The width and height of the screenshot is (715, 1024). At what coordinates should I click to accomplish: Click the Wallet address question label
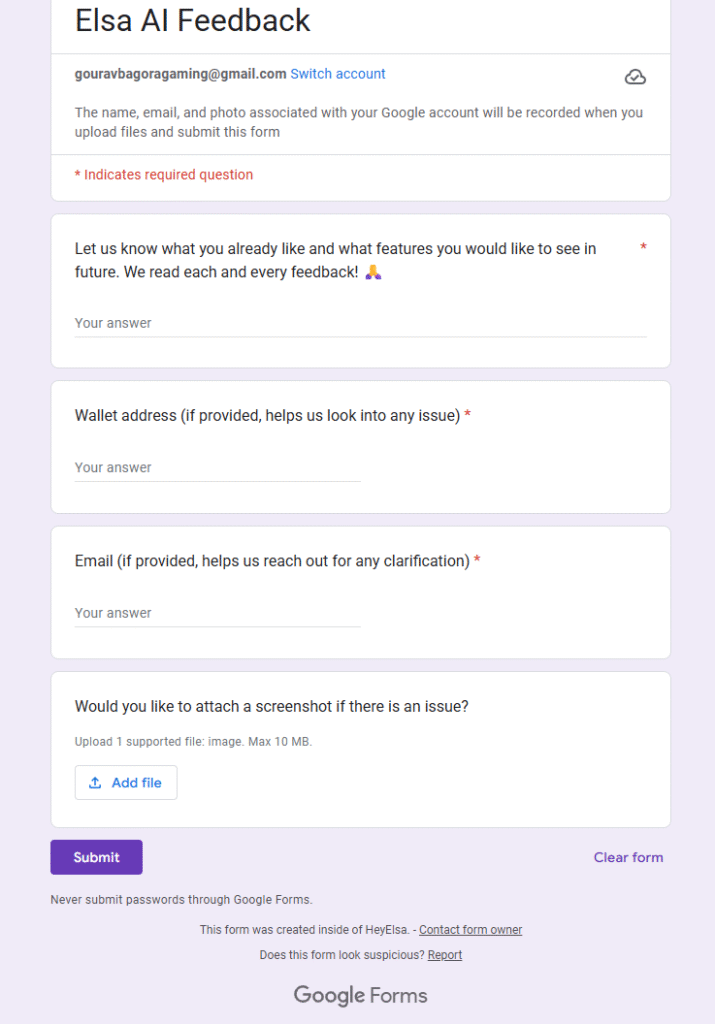coord(268,415)
